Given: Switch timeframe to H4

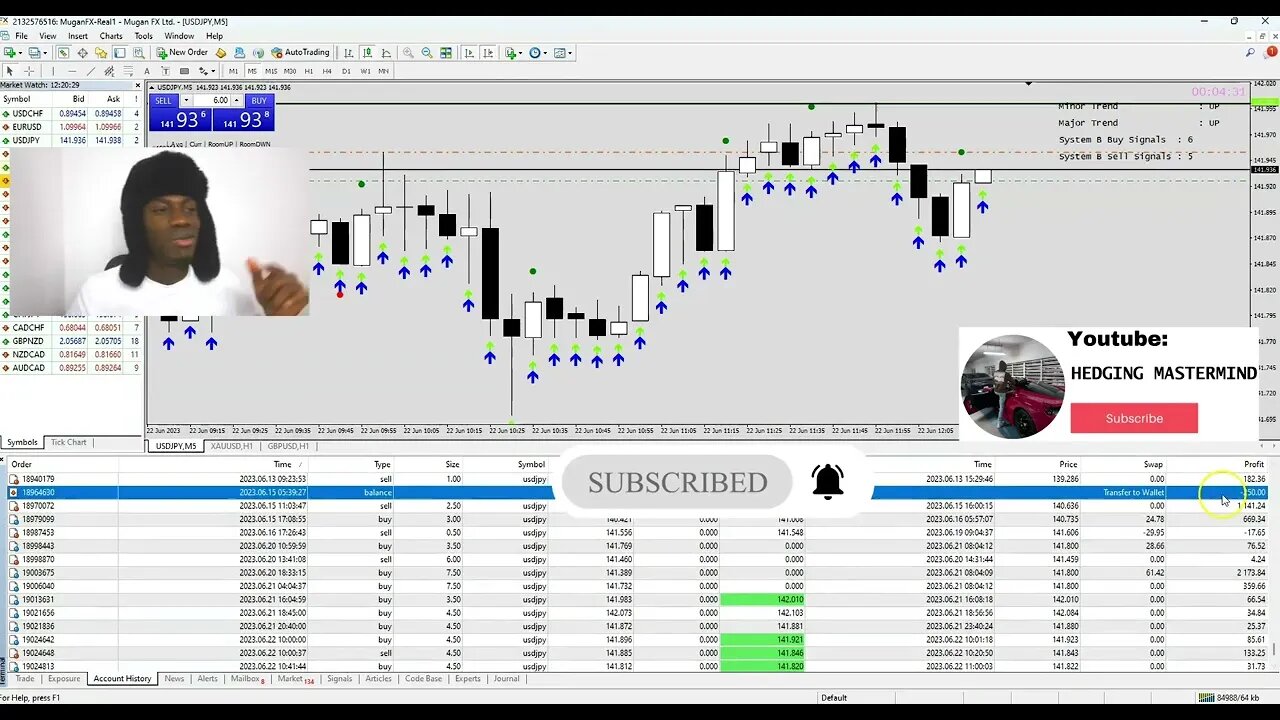Looking at the screenshot, I should coord(327,71).
